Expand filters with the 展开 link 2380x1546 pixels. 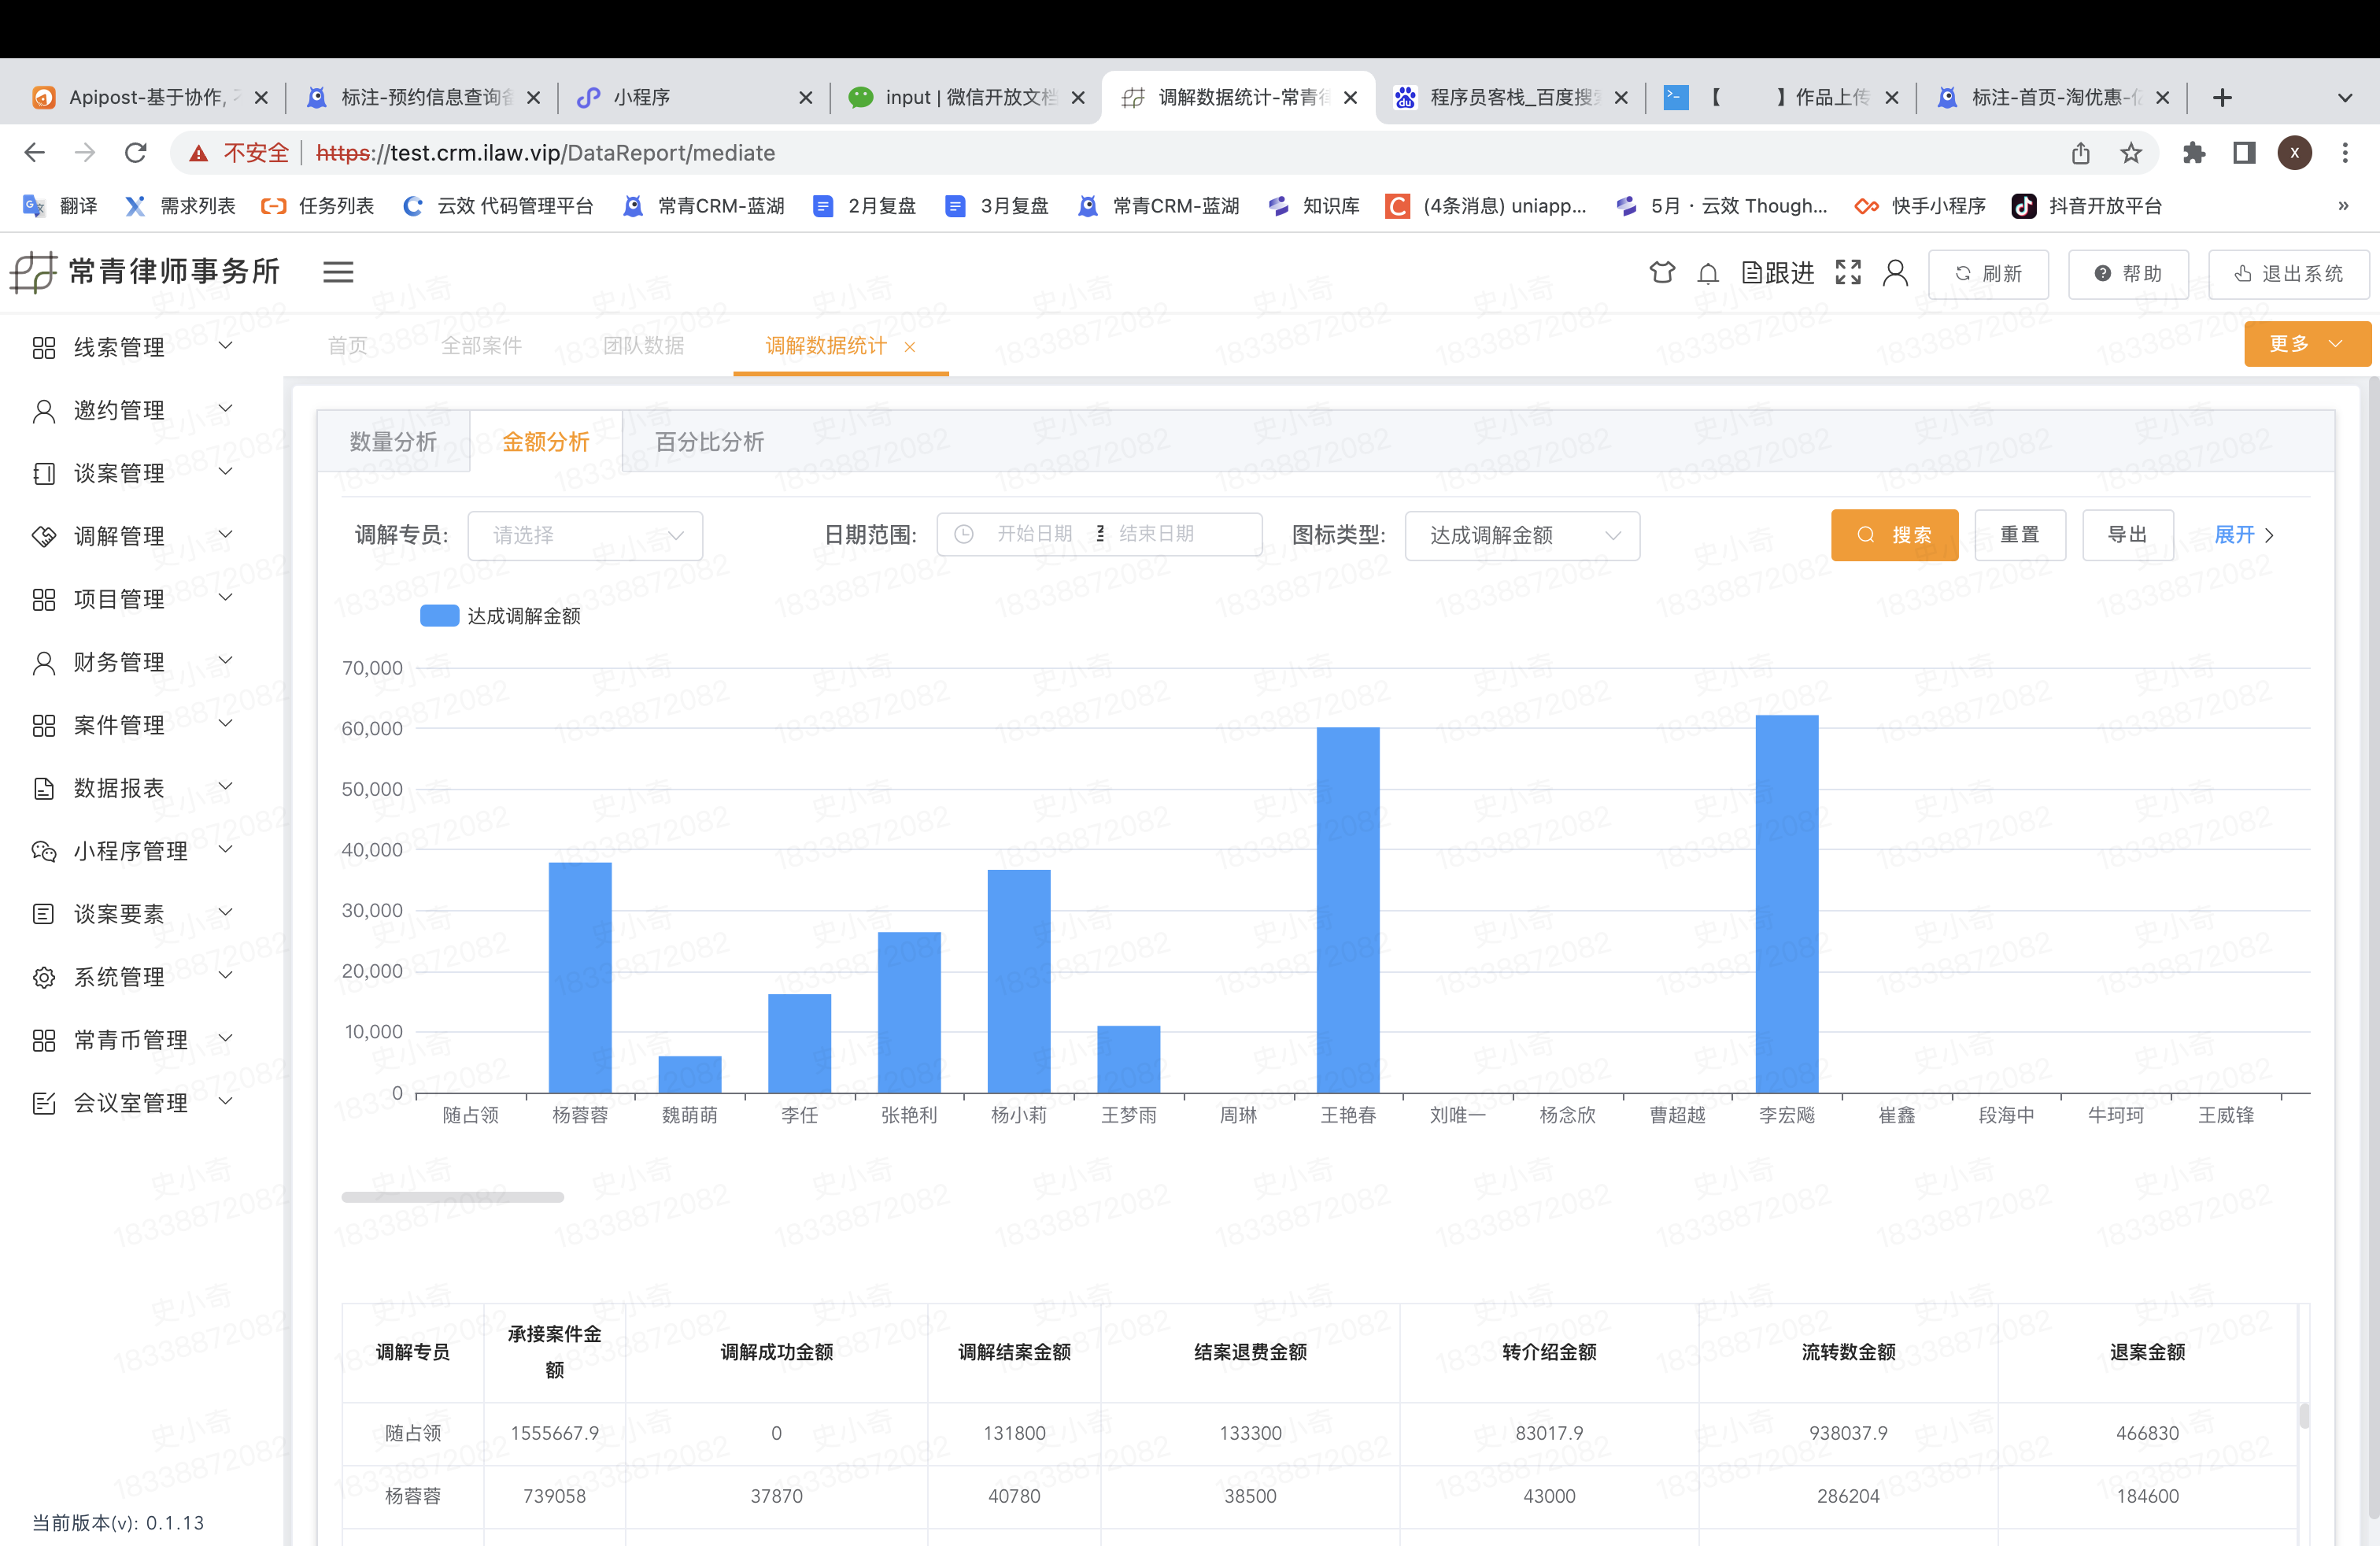pos(2244,535)
